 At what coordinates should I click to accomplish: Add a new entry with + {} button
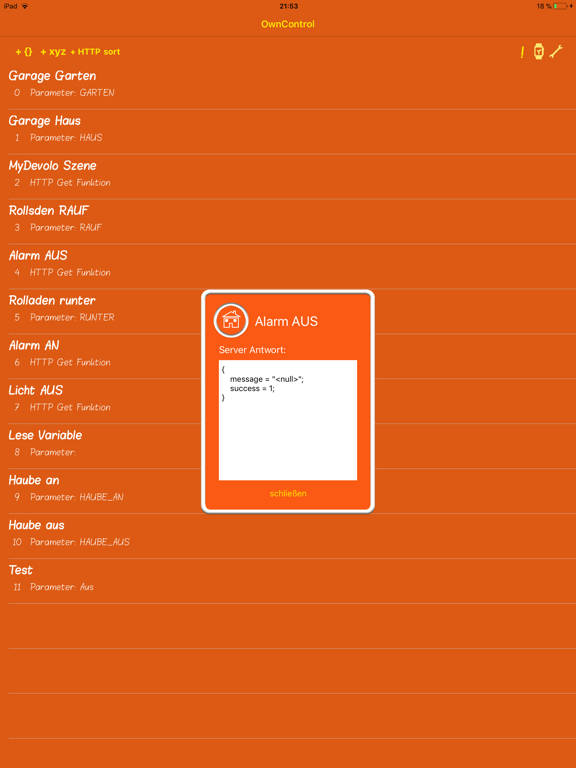coord(24,52)
